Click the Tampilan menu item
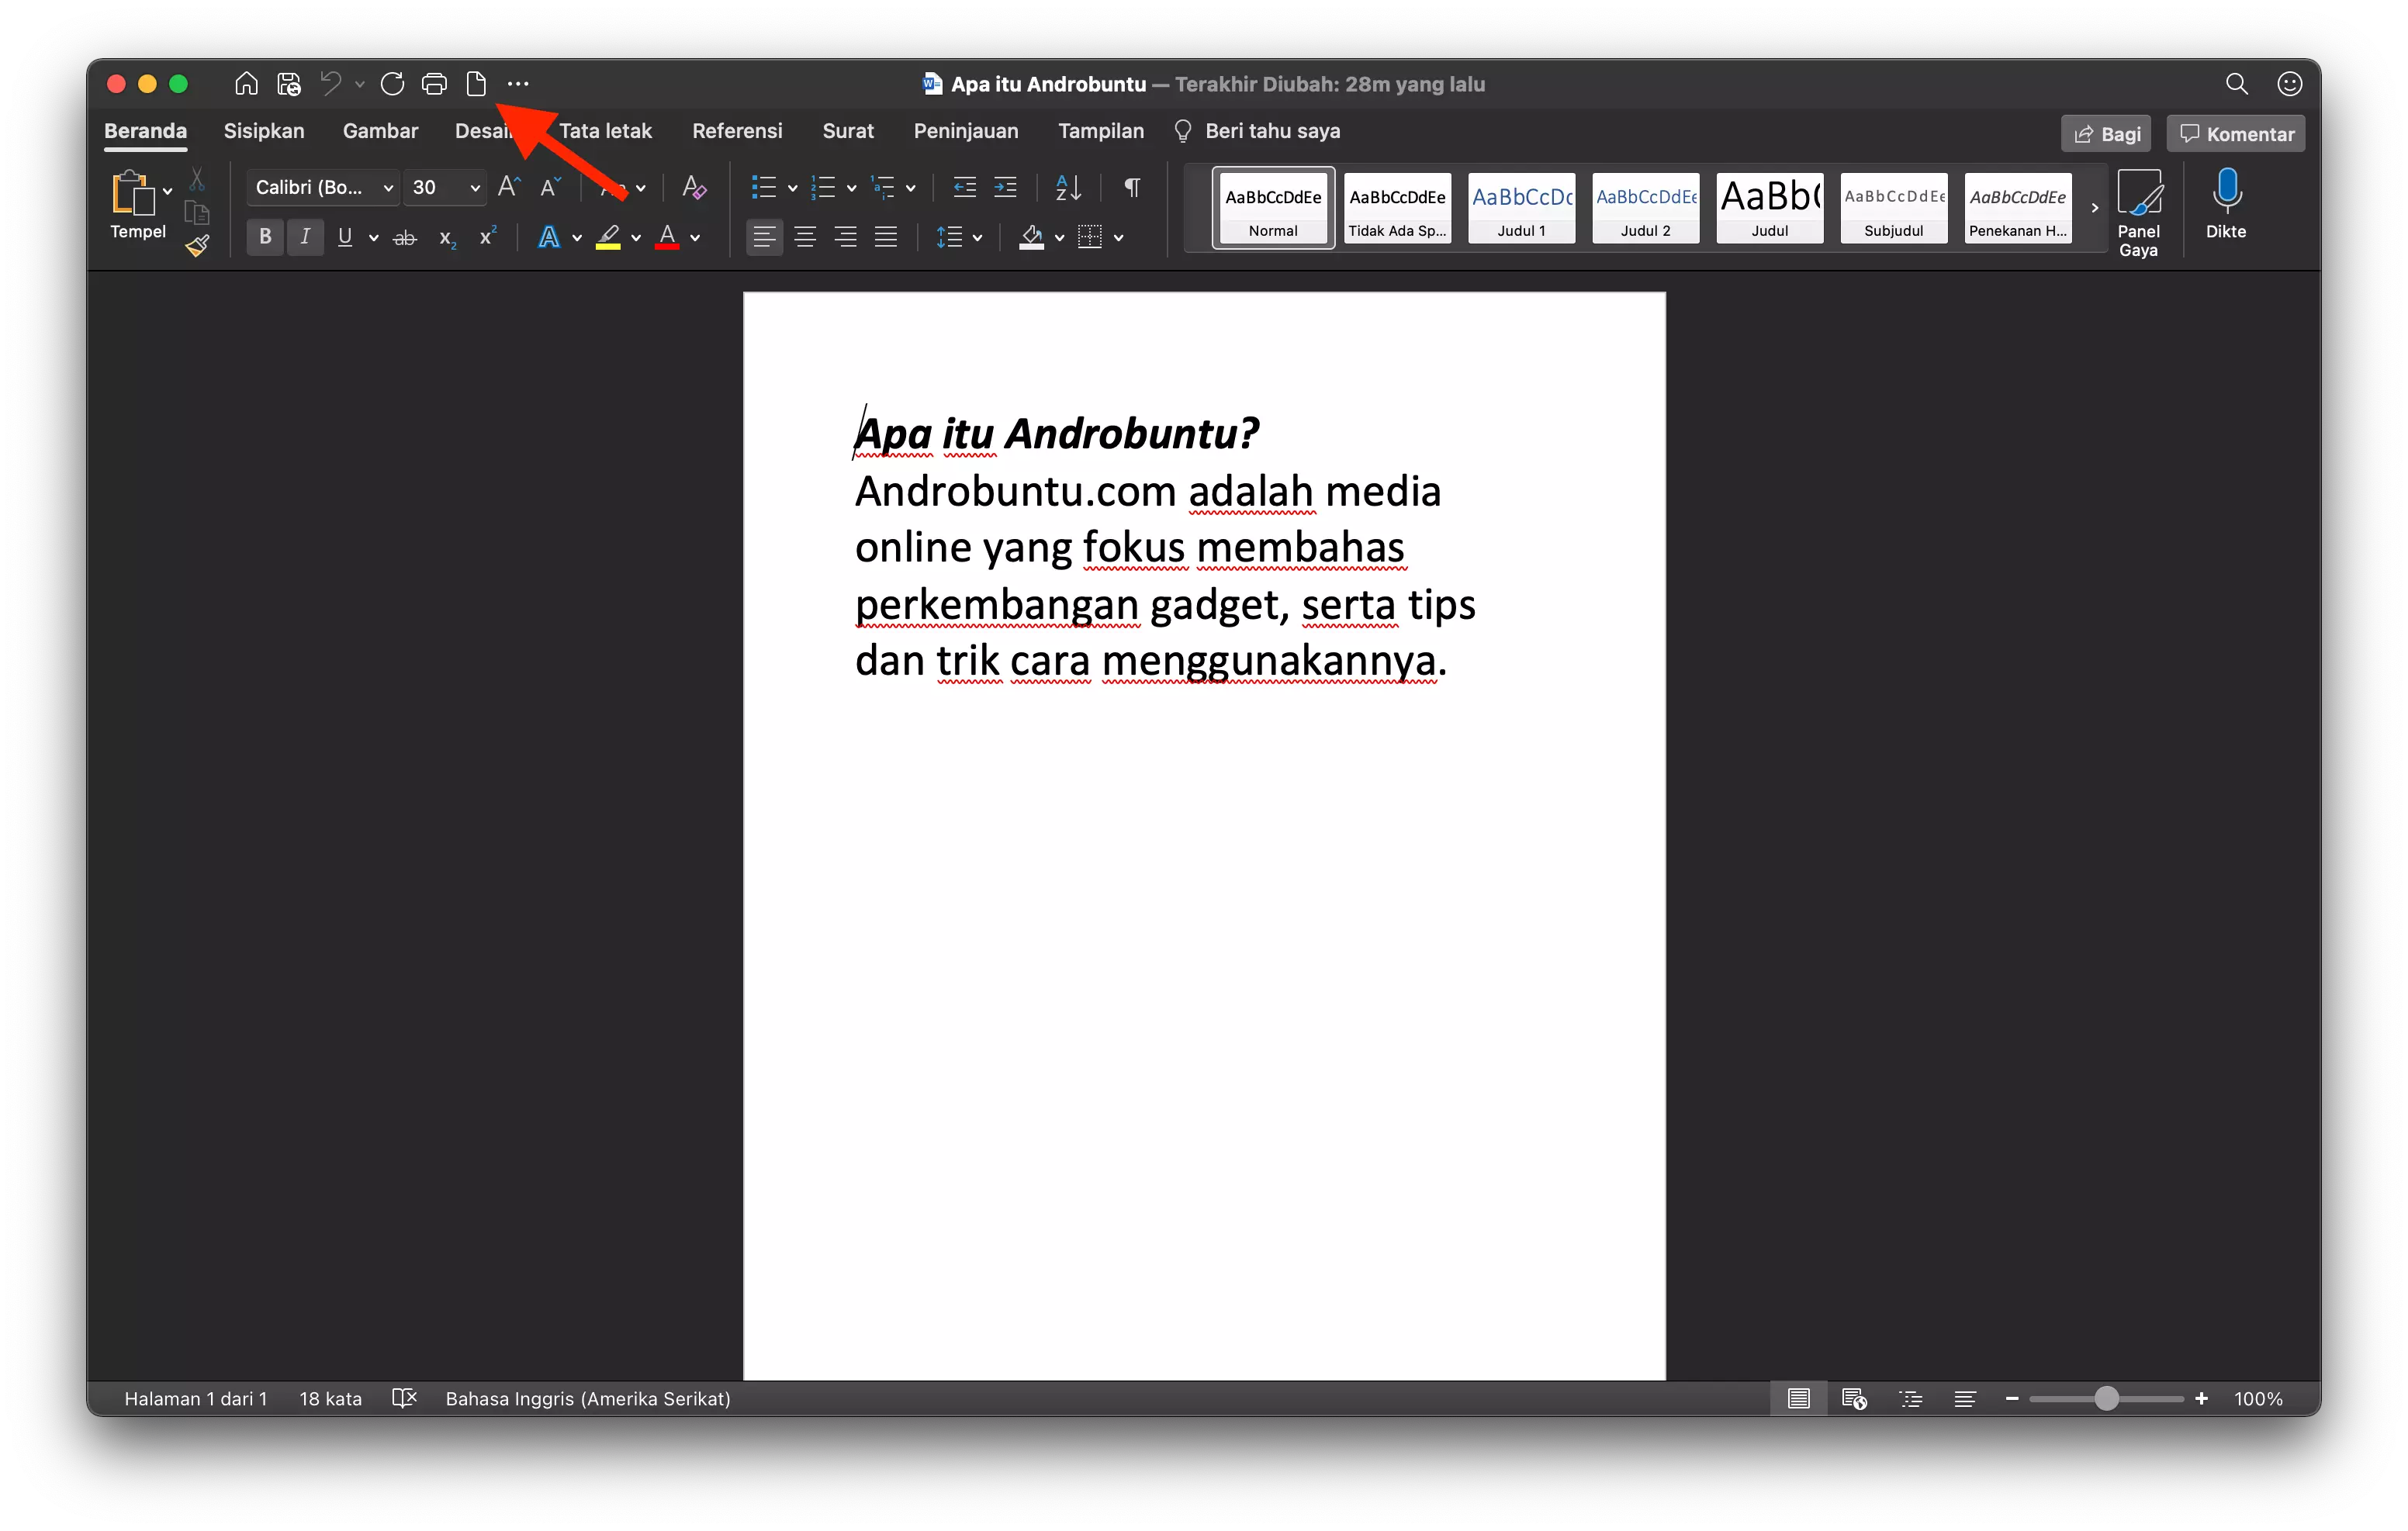The image size is (2408, 1531). pos(1101,130)
